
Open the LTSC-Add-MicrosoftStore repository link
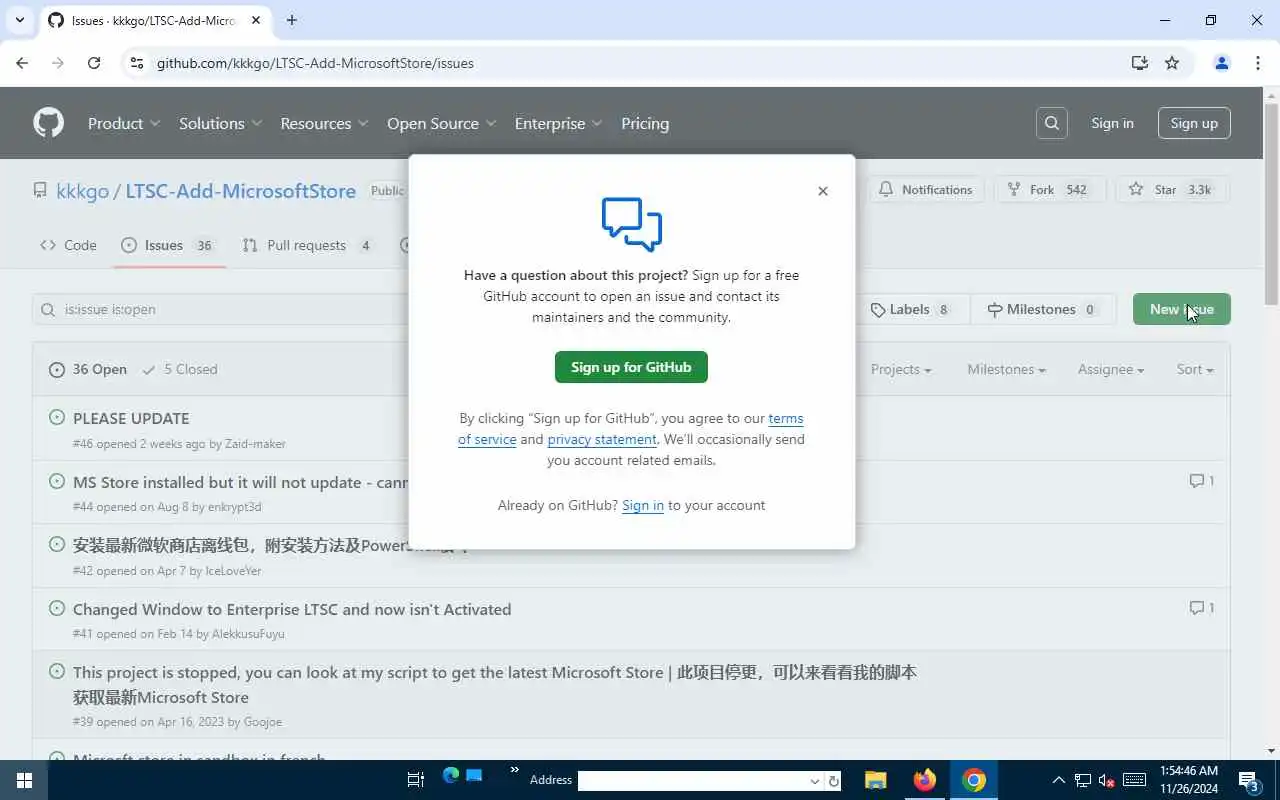coord(240,190)
